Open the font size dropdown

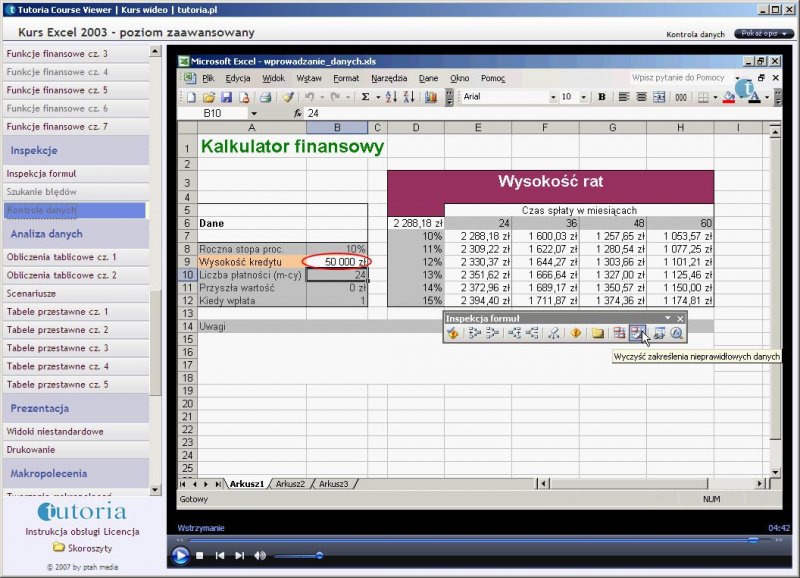(583, 97)
